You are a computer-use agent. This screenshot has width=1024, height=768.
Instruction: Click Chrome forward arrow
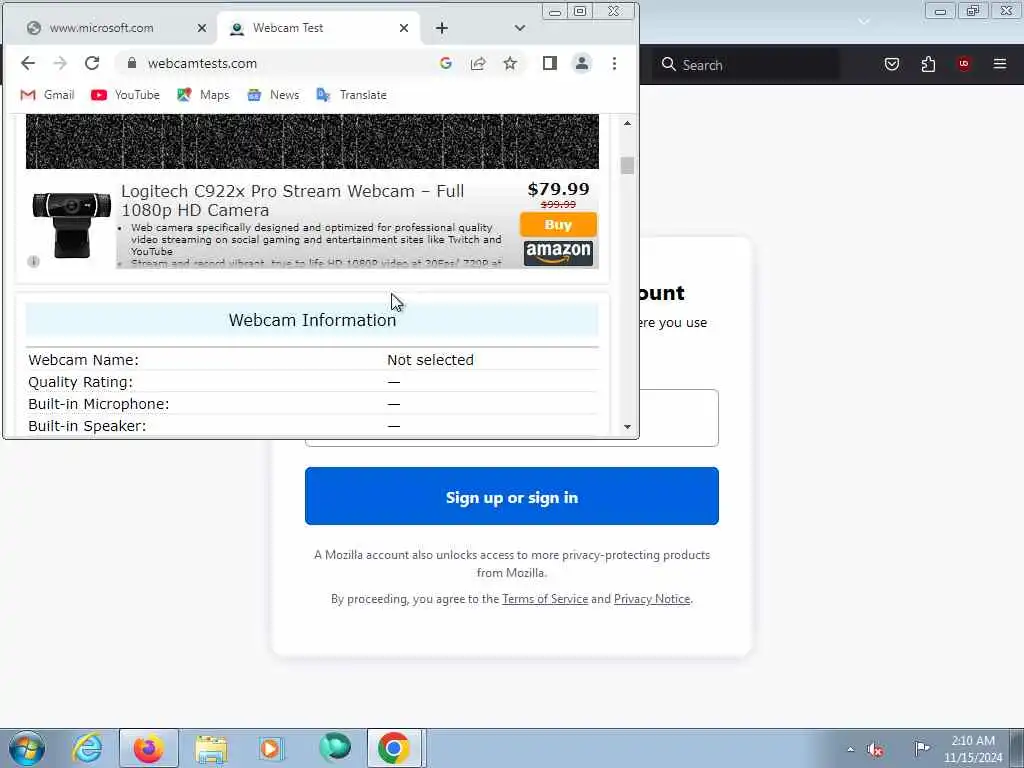59,63
